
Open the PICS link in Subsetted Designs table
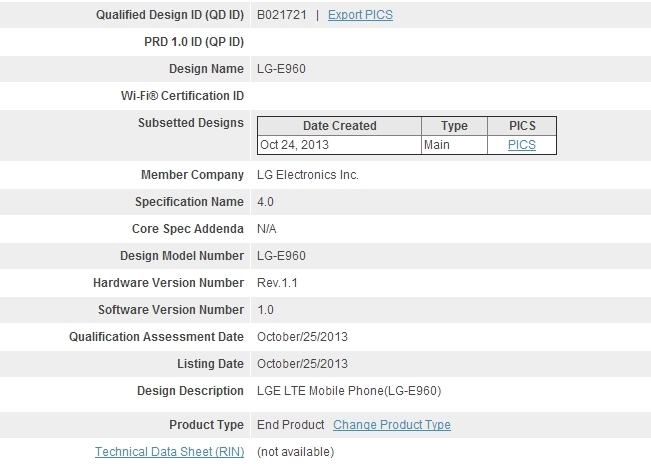[x=521, y=144]
